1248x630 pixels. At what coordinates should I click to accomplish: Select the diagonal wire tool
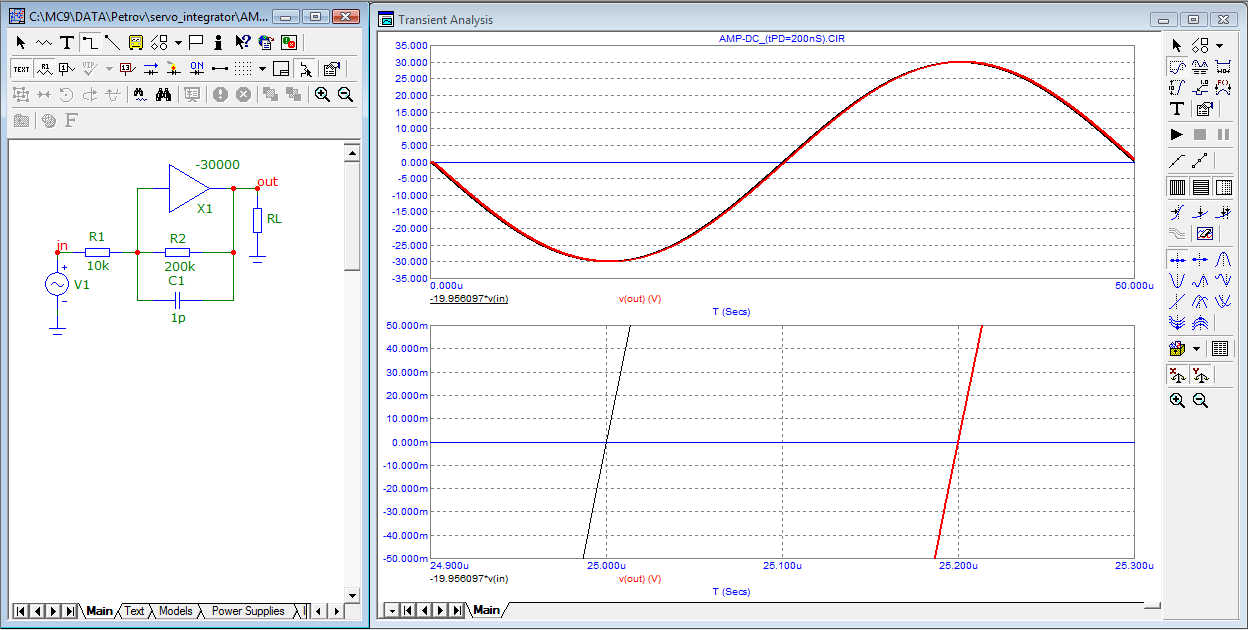112,43
